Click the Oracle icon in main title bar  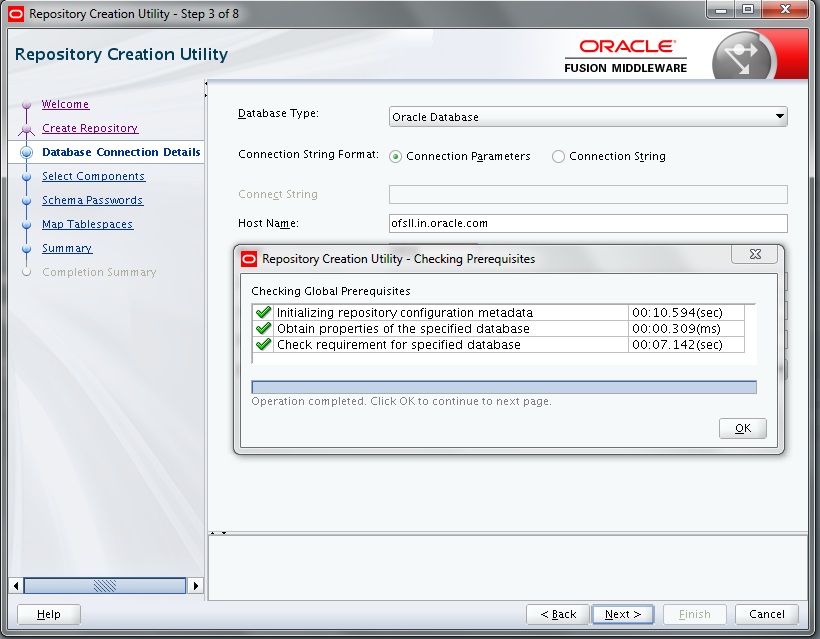[x=16, y=14]
